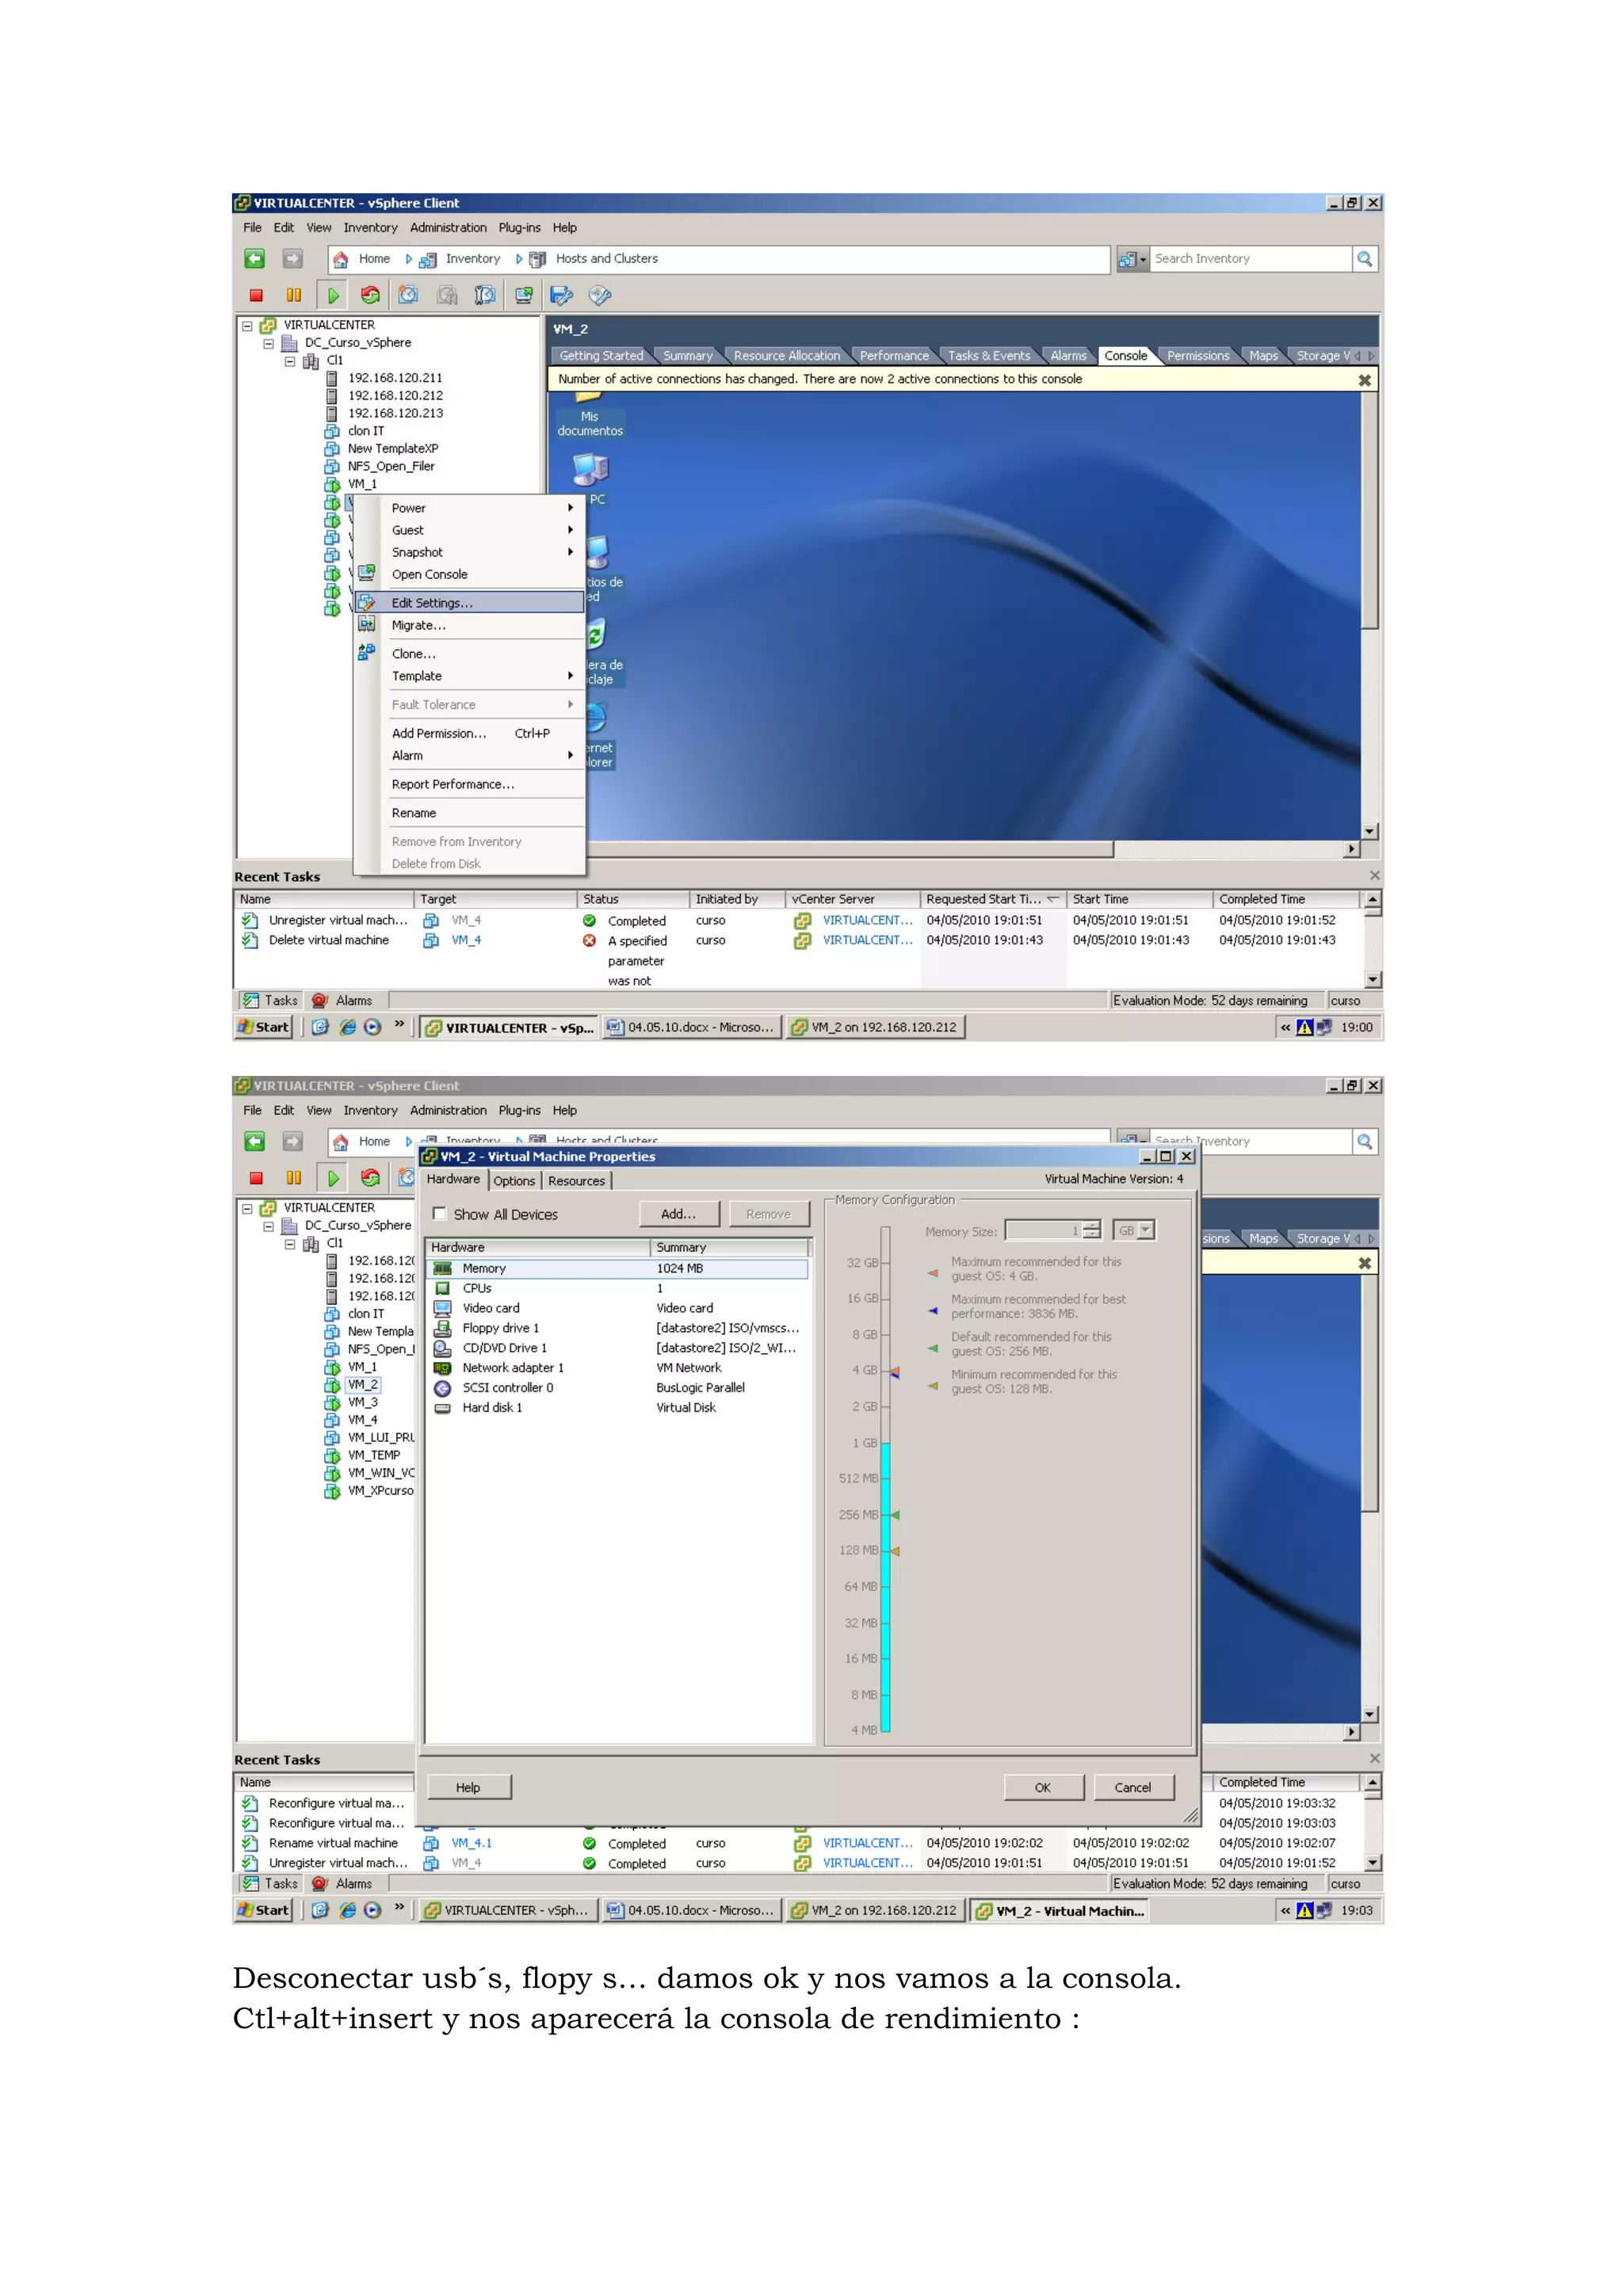
Task: Expand the Guest submenu arrow
Action: 571,530
